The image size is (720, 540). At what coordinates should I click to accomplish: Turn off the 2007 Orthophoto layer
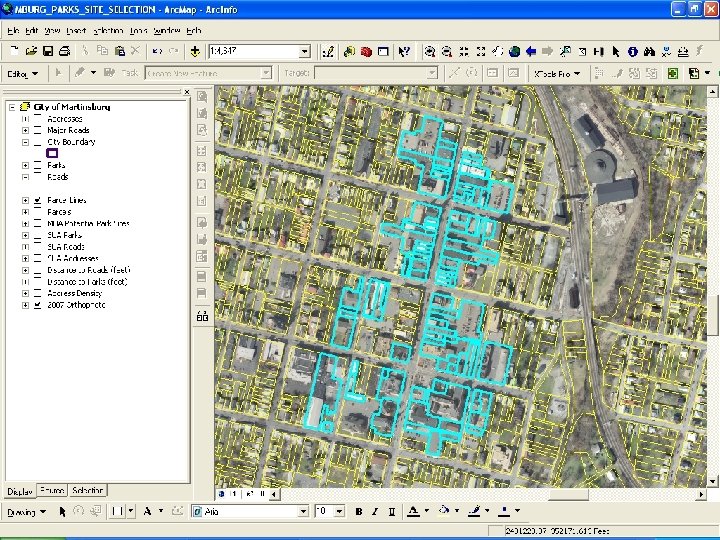pos(37,305)
